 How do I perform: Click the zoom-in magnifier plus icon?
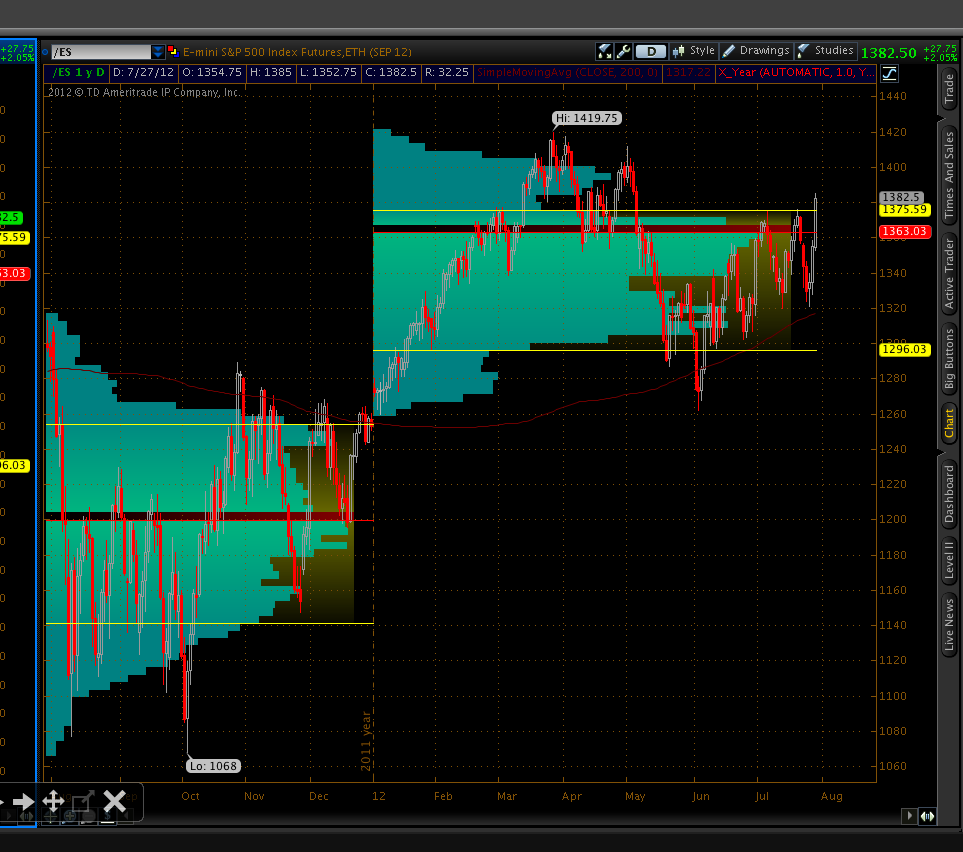69,816
